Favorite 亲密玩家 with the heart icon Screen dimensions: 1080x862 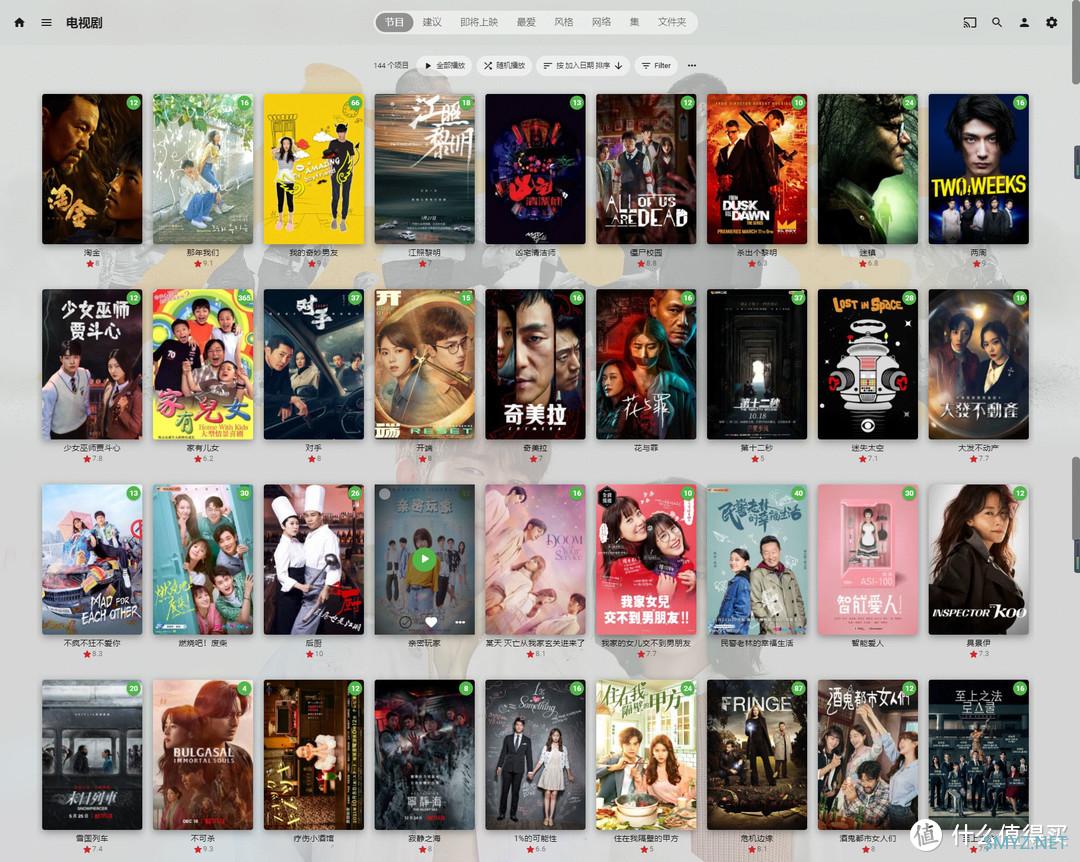(431, 622)
